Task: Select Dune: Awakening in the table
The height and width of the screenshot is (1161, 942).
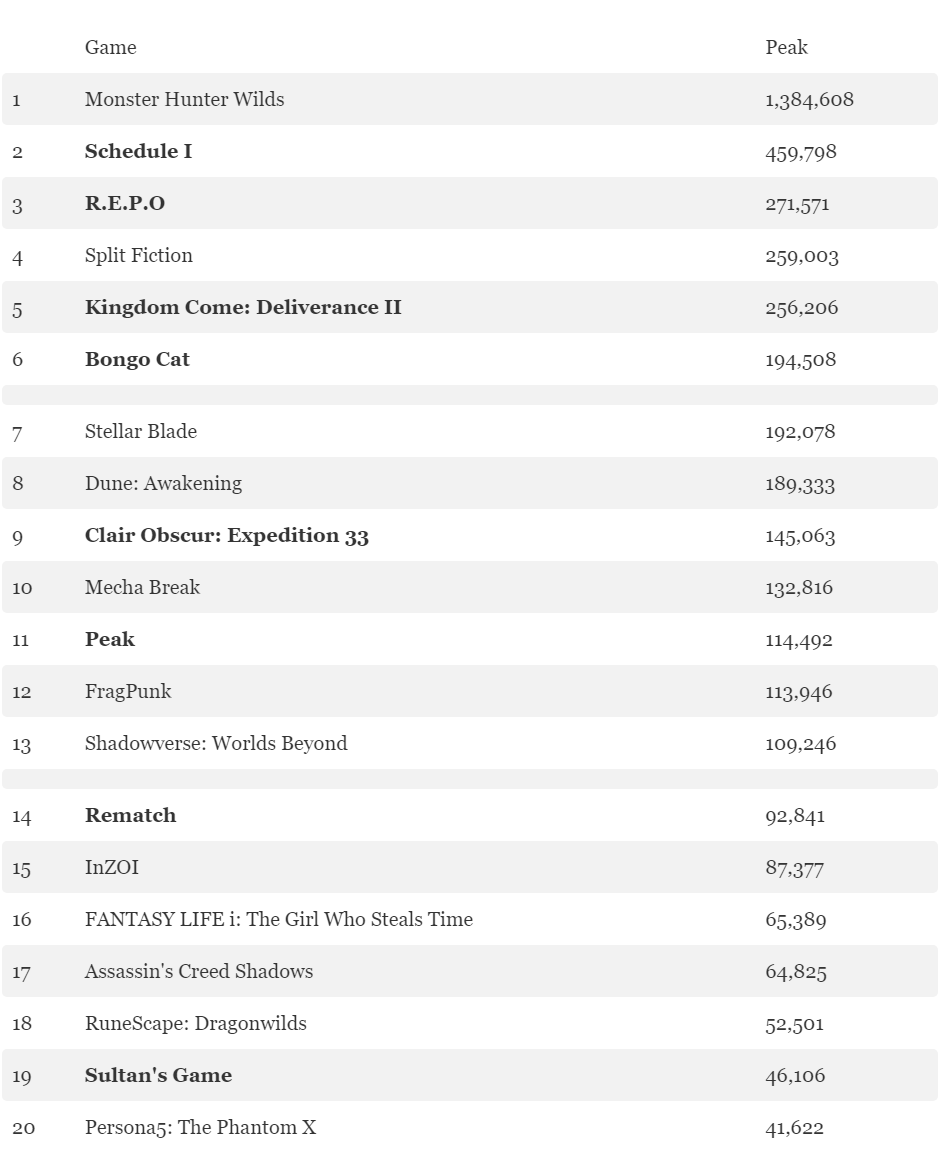Action: coord(163,483)
